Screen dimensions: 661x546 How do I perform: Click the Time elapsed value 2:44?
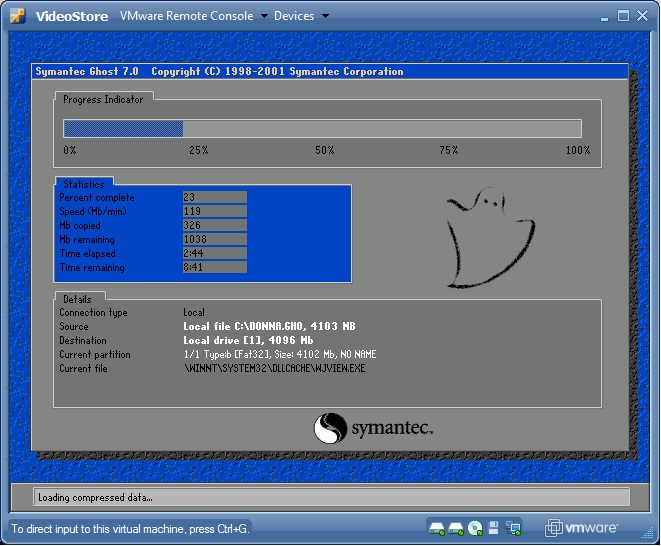[215, 253]
